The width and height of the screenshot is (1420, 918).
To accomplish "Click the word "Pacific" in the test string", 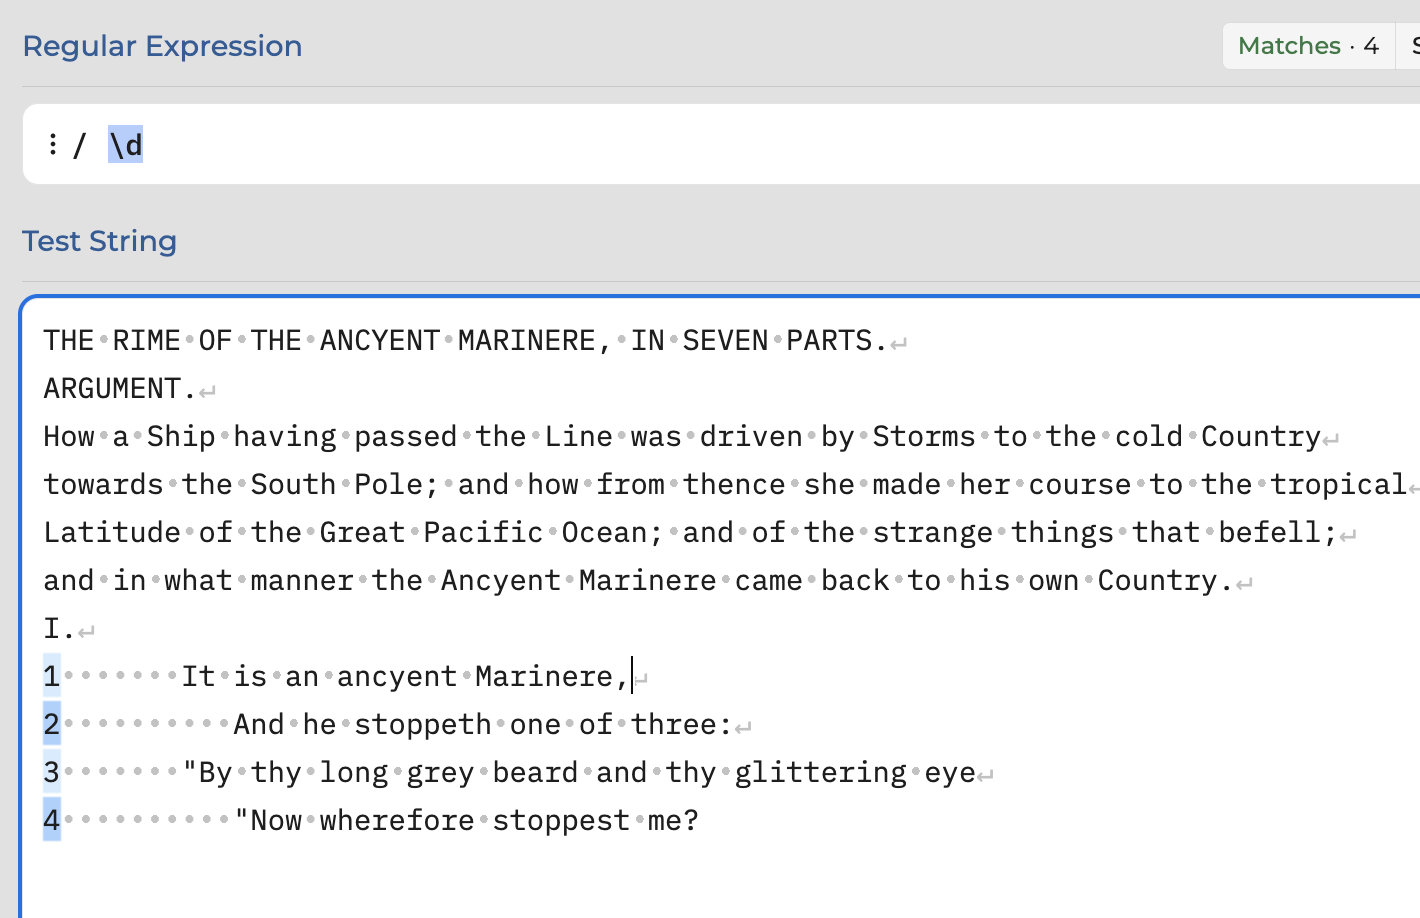I will point(483,532).
